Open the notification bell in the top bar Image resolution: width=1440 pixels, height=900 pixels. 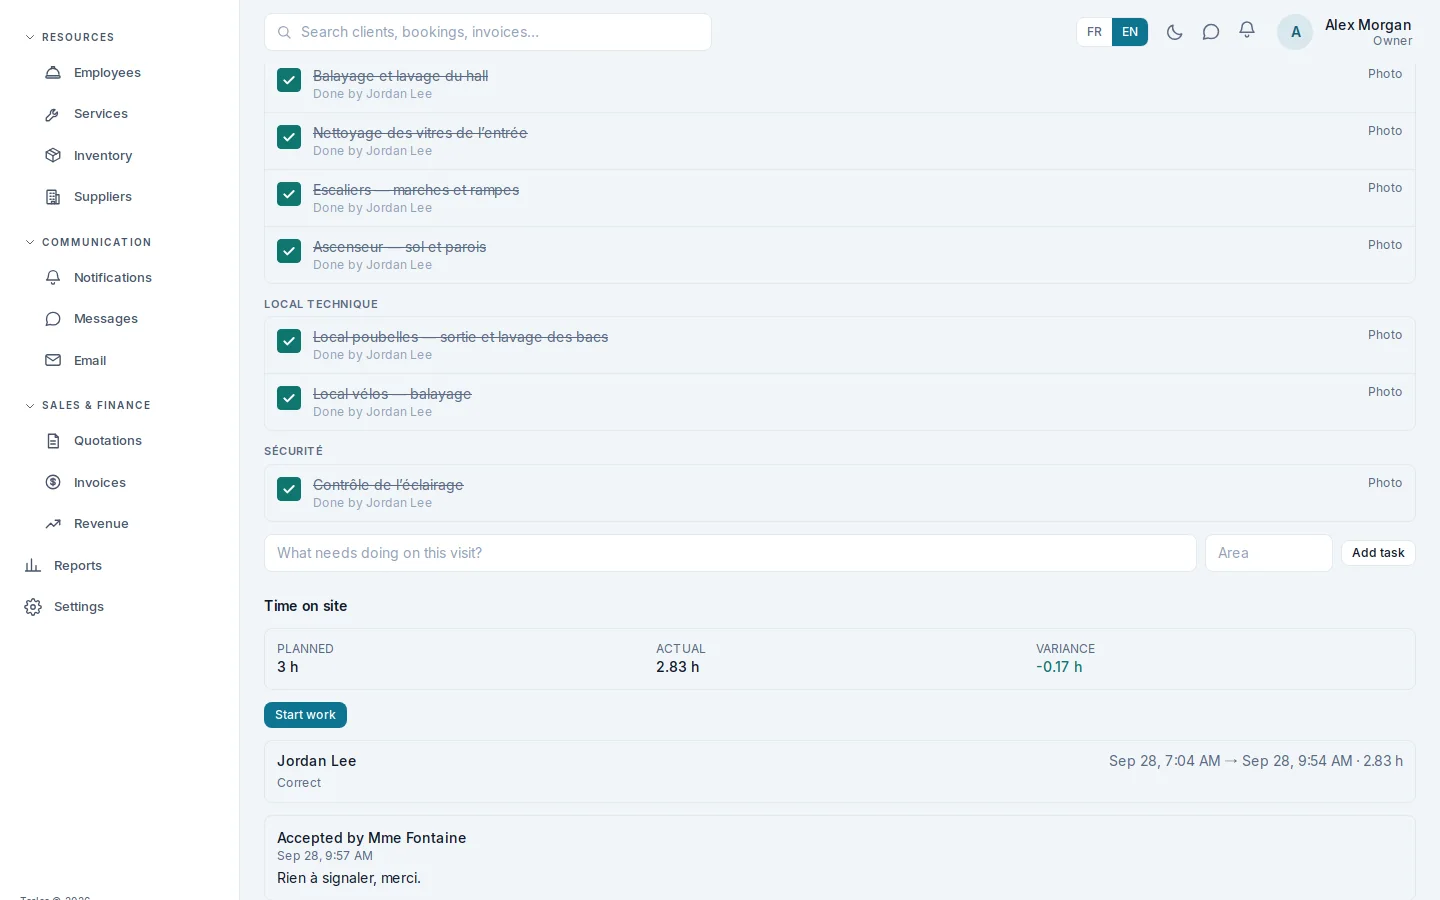click(x=1247, y=31)
